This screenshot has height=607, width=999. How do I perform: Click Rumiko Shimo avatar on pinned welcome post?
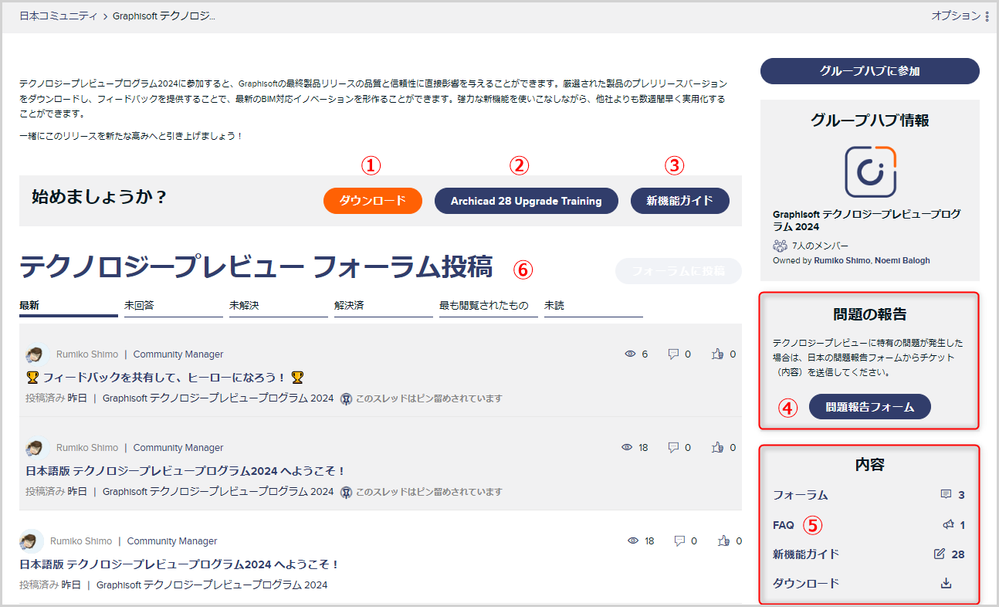coord(34,448)
